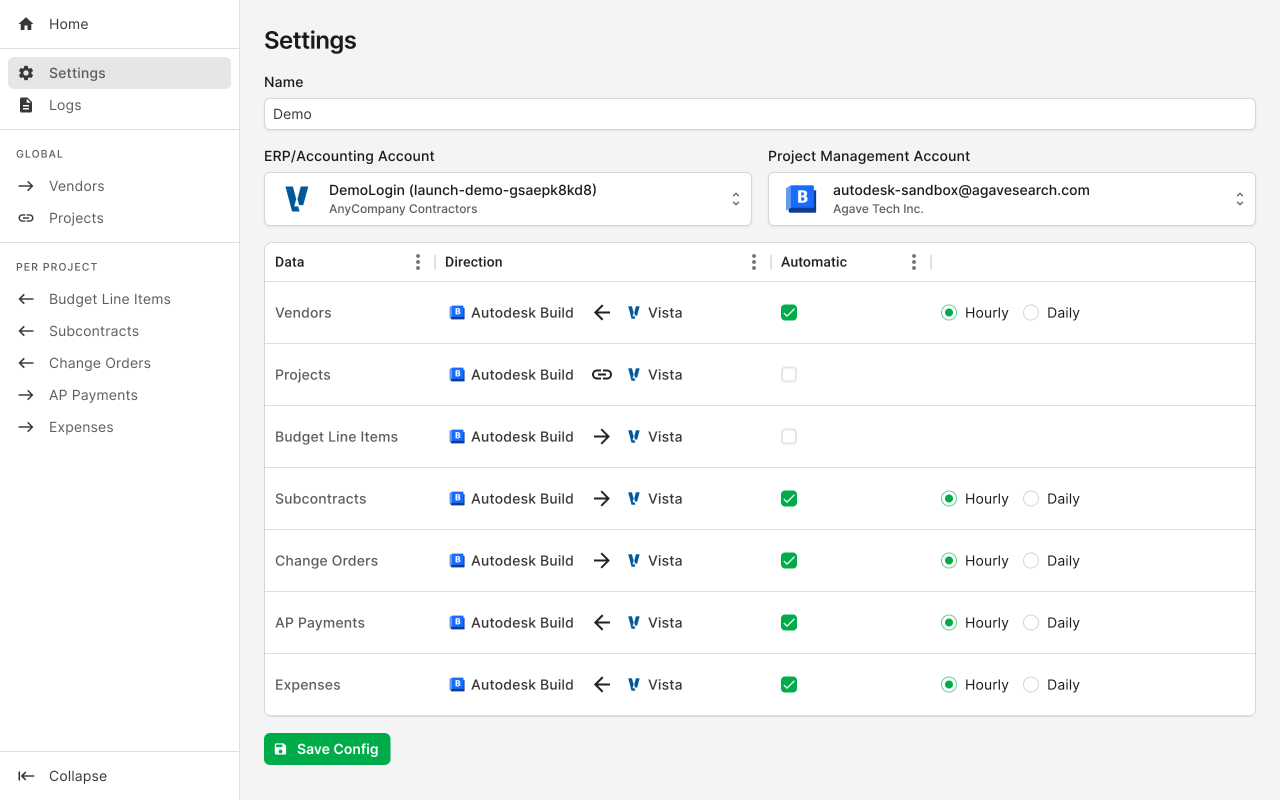The image size is (1280, 800).
Task: Click the Save Config button
Action: click(327, 749)
